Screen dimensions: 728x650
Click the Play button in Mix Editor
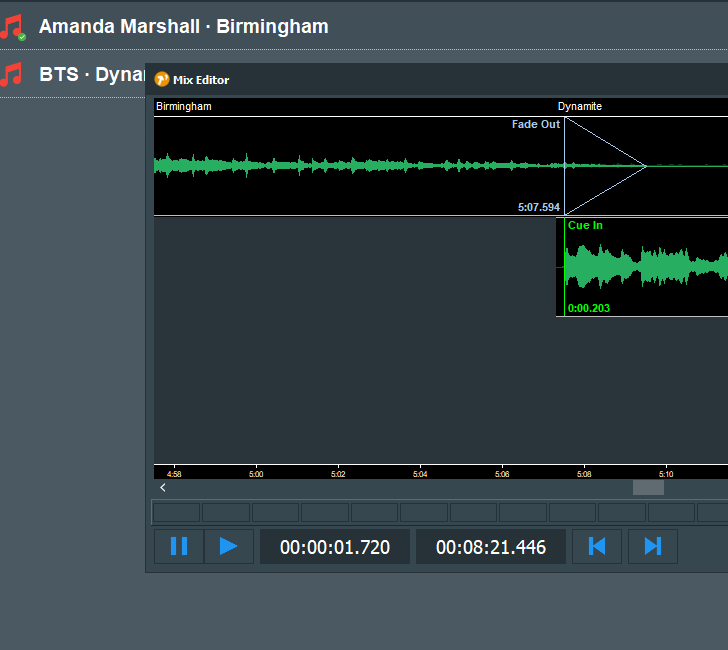[x=228, y=546]
